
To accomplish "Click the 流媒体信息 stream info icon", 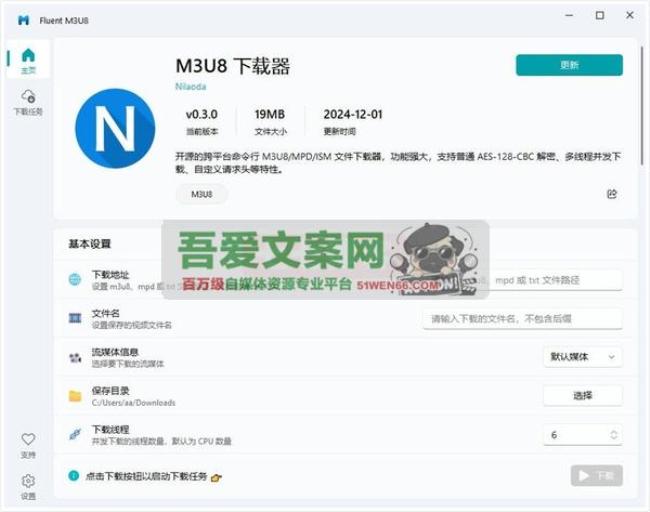I will (x=75, y=357).
